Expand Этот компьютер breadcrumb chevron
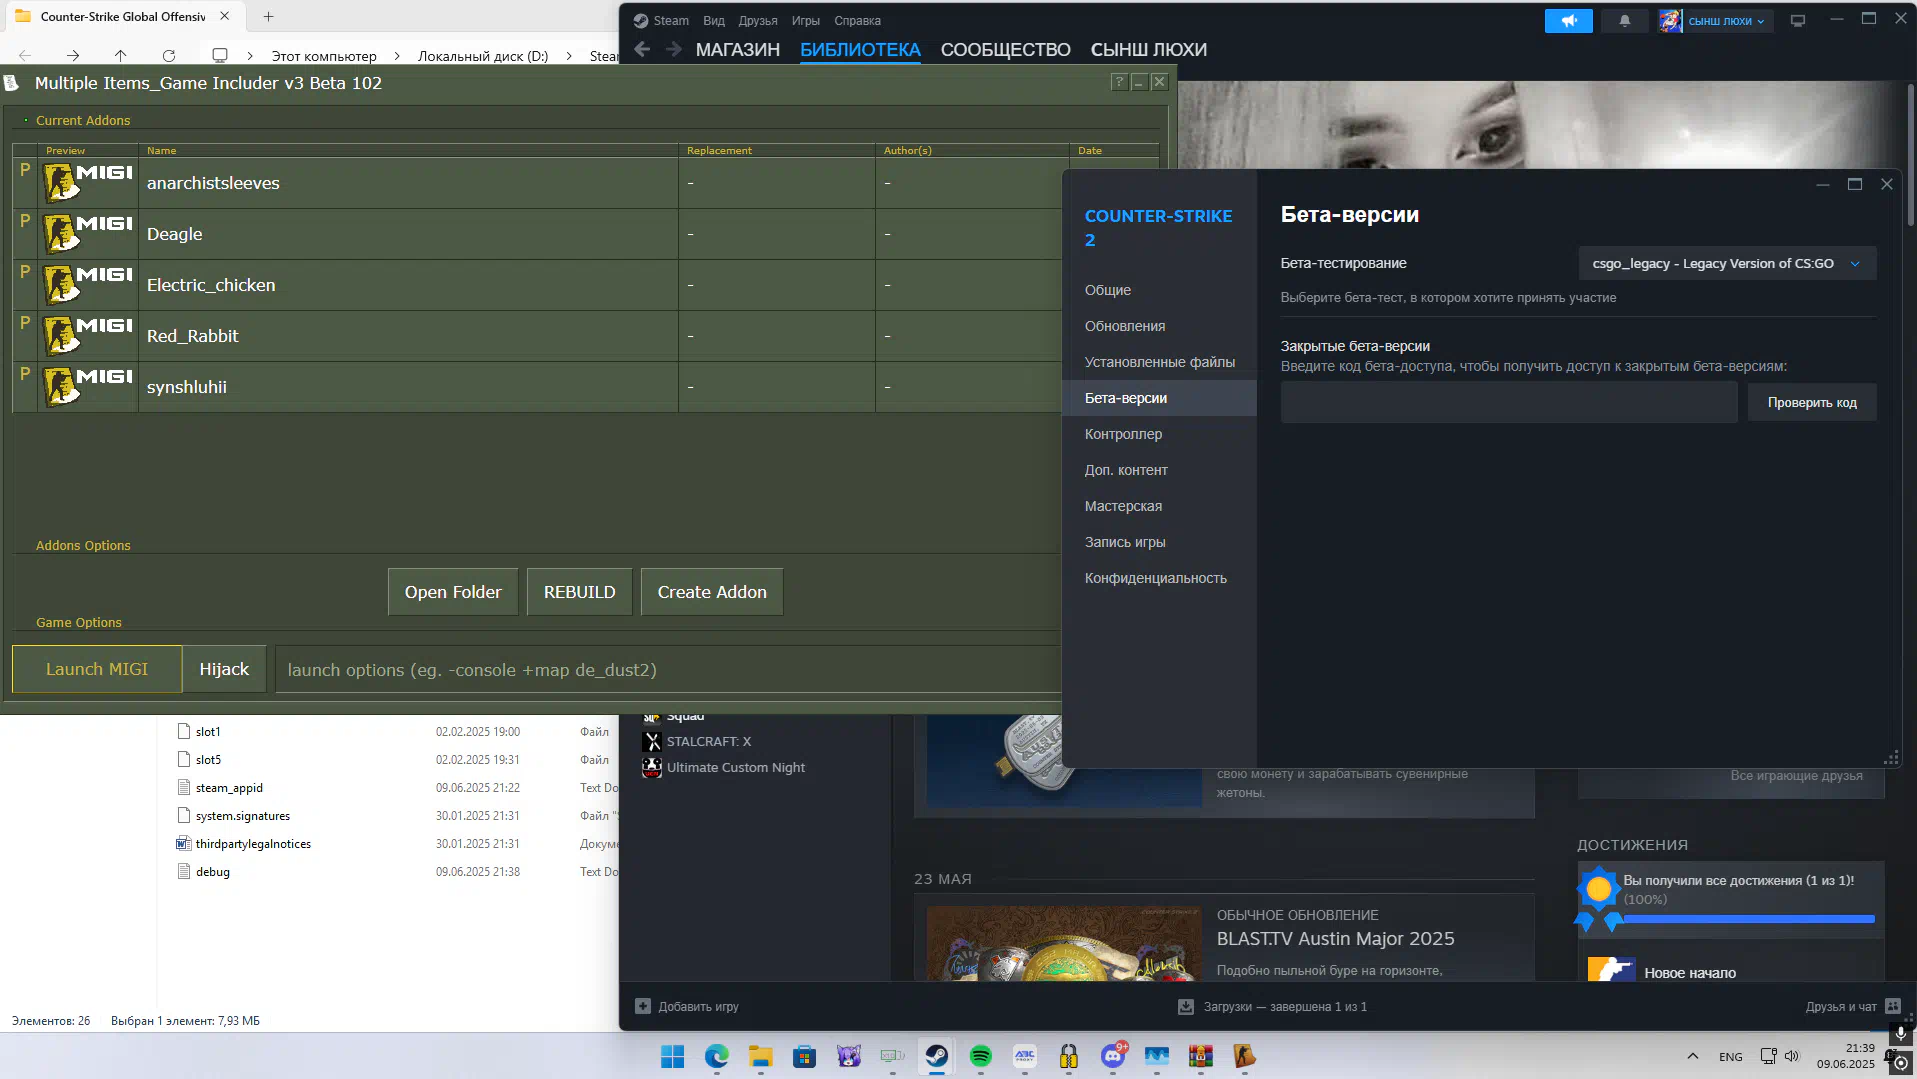Image resolution: width=1917 pixels, height=1079 pixels. (397, 56)
